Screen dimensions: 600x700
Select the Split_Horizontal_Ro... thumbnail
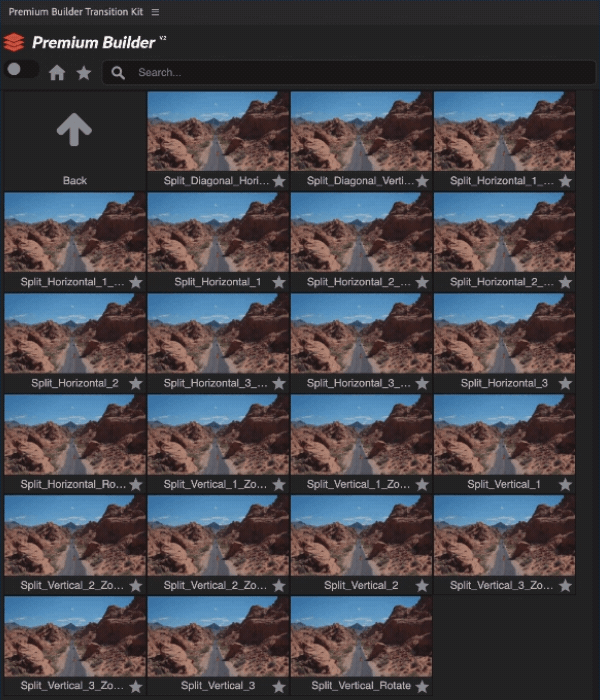(x=75, y=434)
